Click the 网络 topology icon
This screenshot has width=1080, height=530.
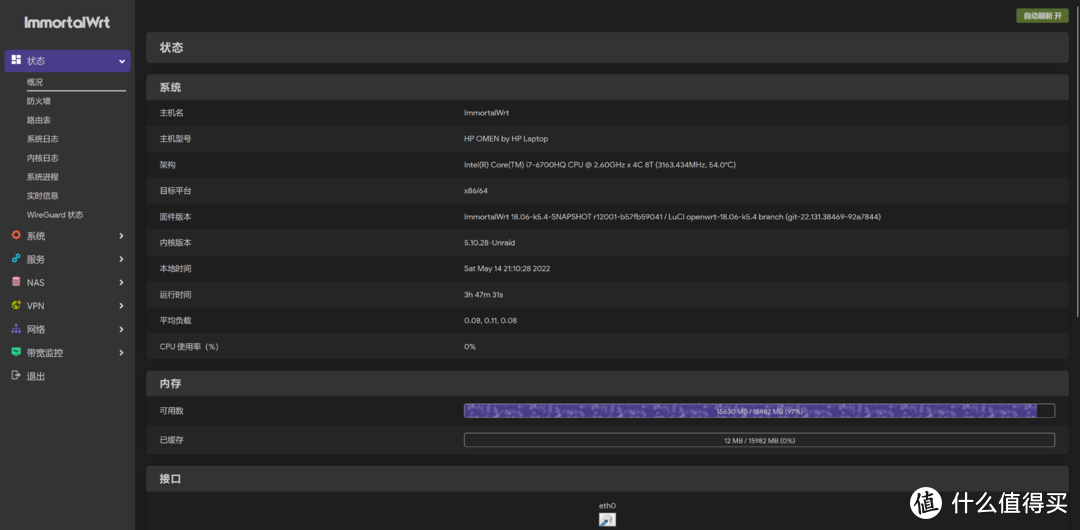(x=16, y=329)
